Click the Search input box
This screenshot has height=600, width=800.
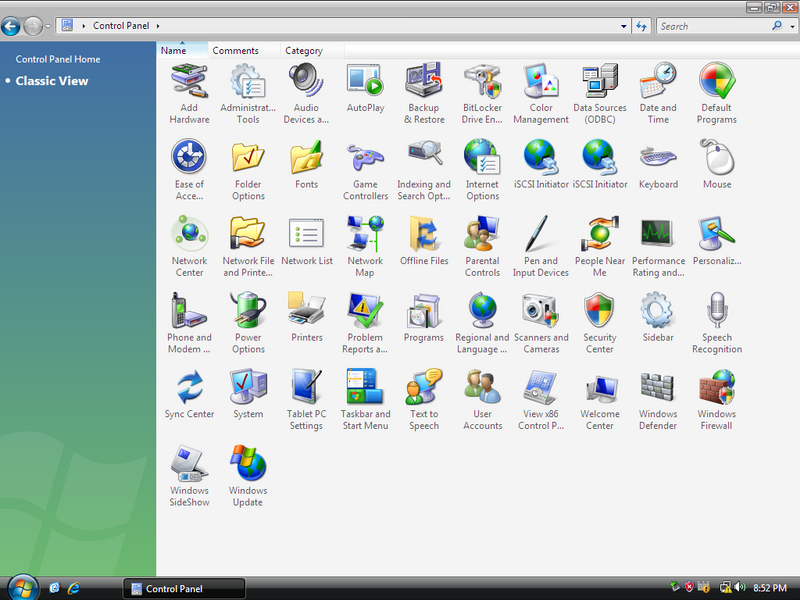[712, 26]
